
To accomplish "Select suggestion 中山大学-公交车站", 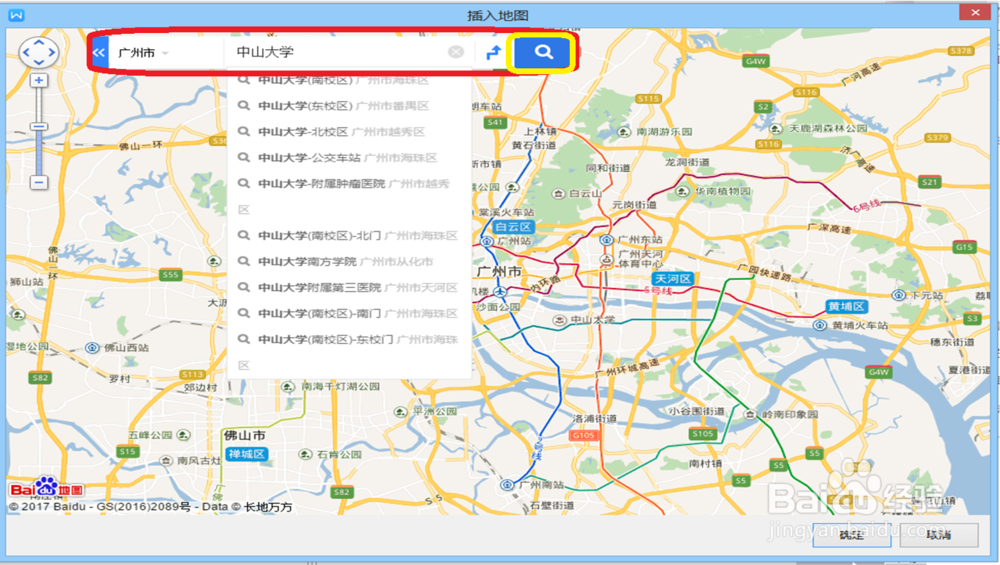I will pos(349,158).
